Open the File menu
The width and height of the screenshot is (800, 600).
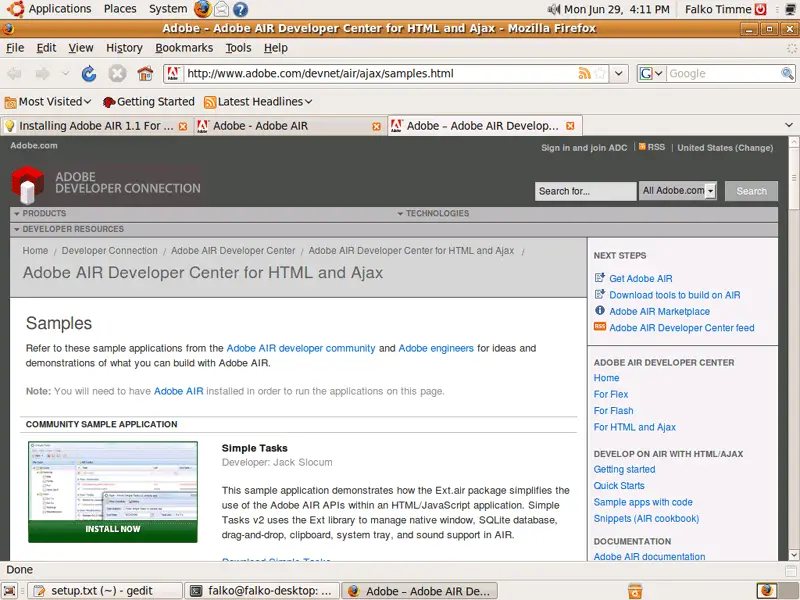click(15, 48)
